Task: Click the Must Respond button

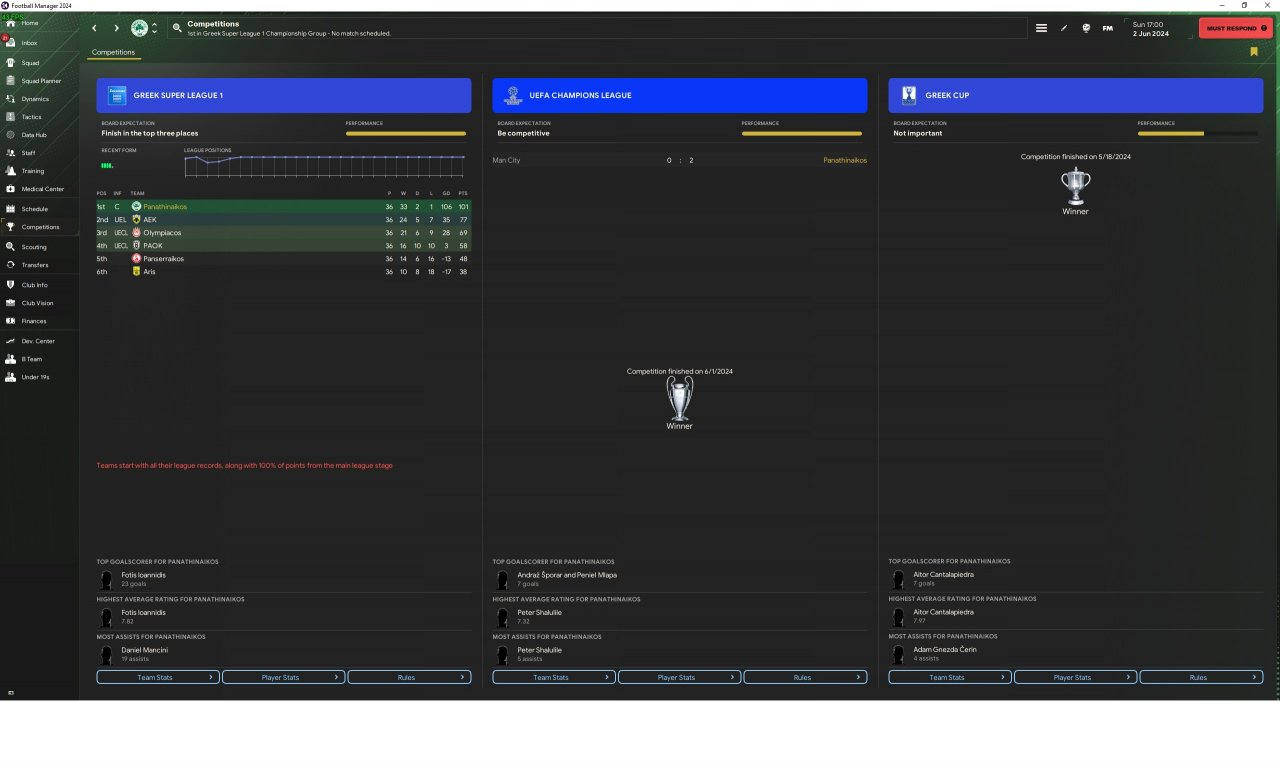Action: tap(1236, 28)
